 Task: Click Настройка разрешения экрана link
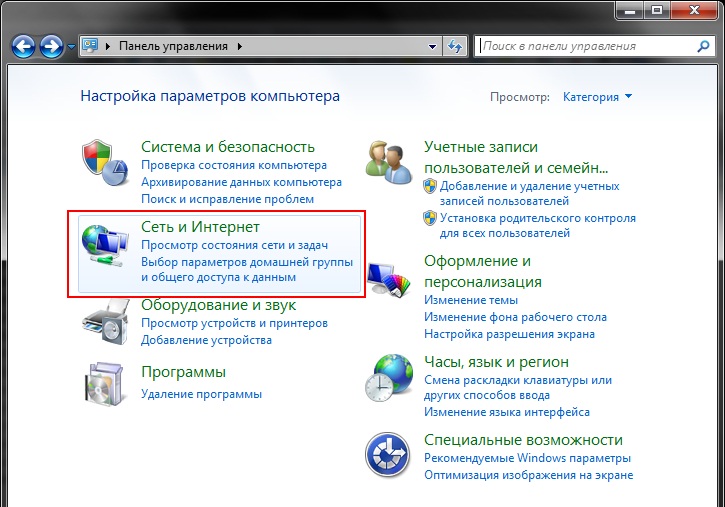[509, 334]
